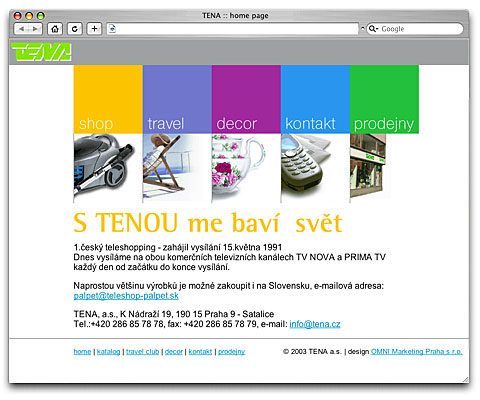This screenshot has width=480, height=400.
Task: Open the purple travel tile
Action: [x=177, y=99]
